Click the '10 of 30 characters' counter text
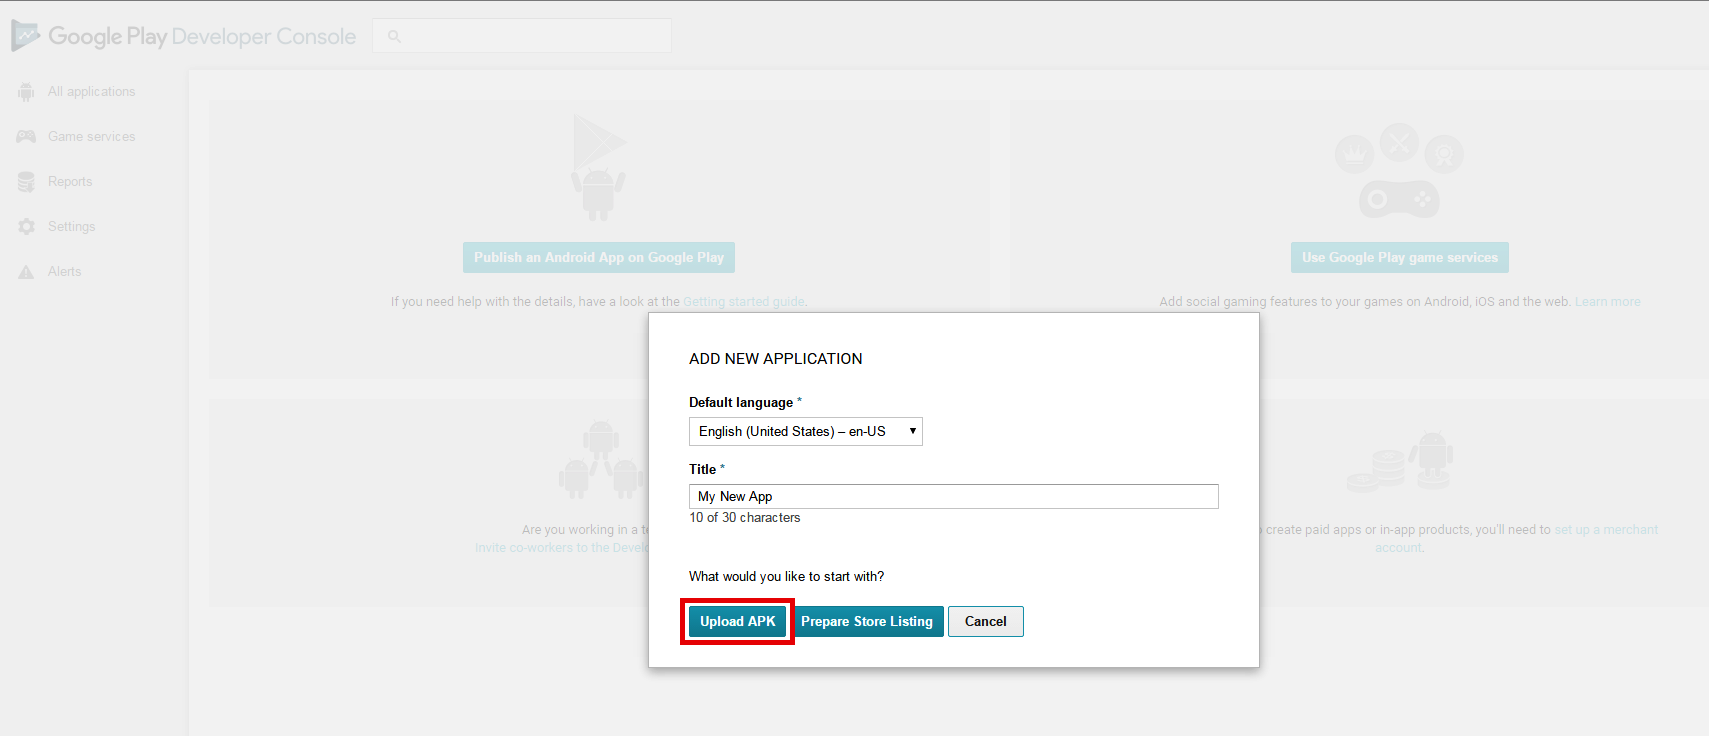The width and height of the screenshot is (1709, 736). tap(744, 517)
